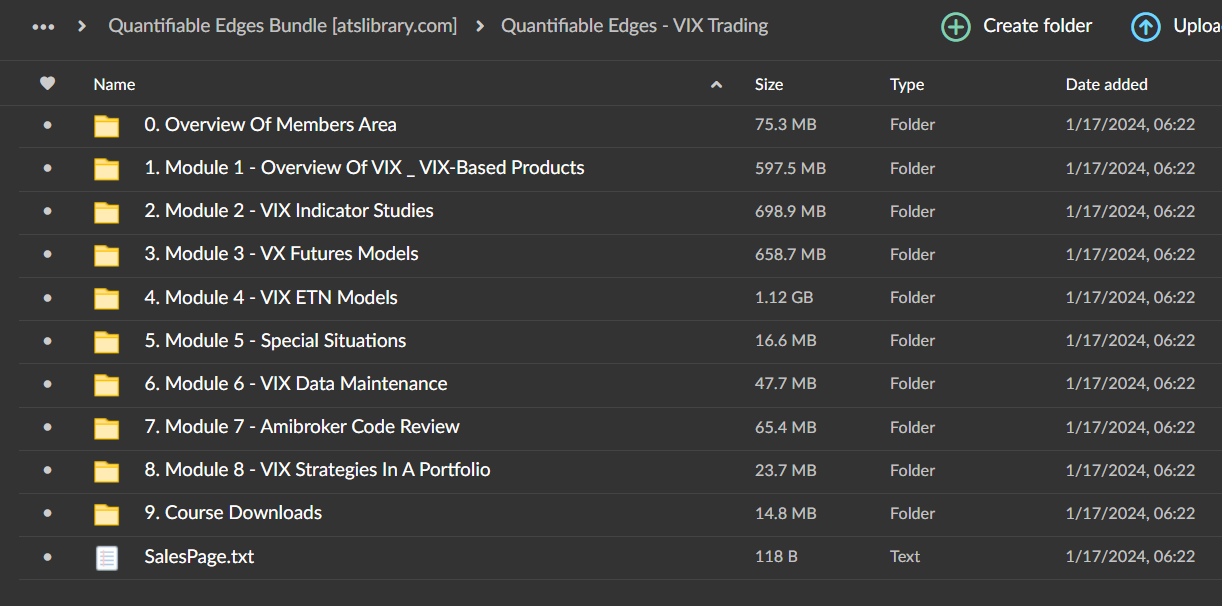This screenshot has height=606, width=1222.
Task: Sort the list by Size column
Action: coord(769,85)
